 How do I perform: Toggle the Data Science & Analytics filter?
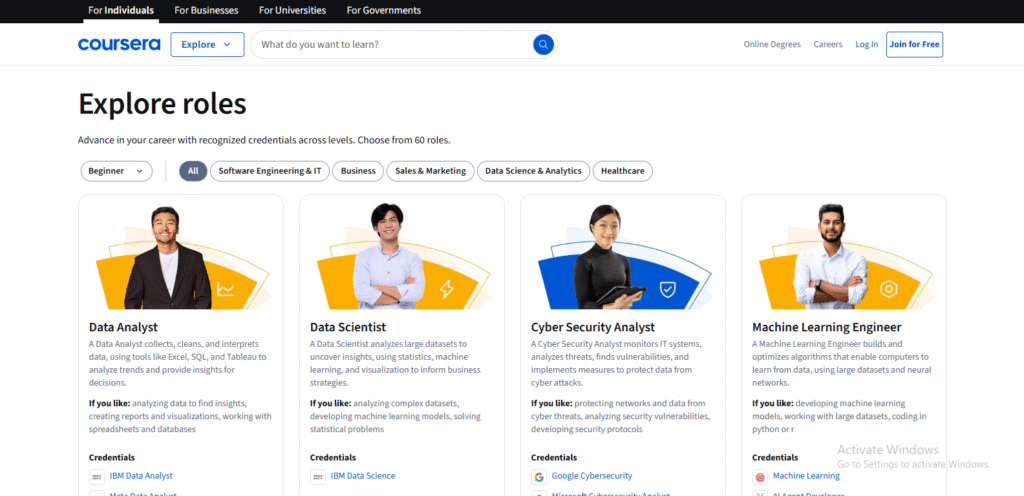coord(533,171)
